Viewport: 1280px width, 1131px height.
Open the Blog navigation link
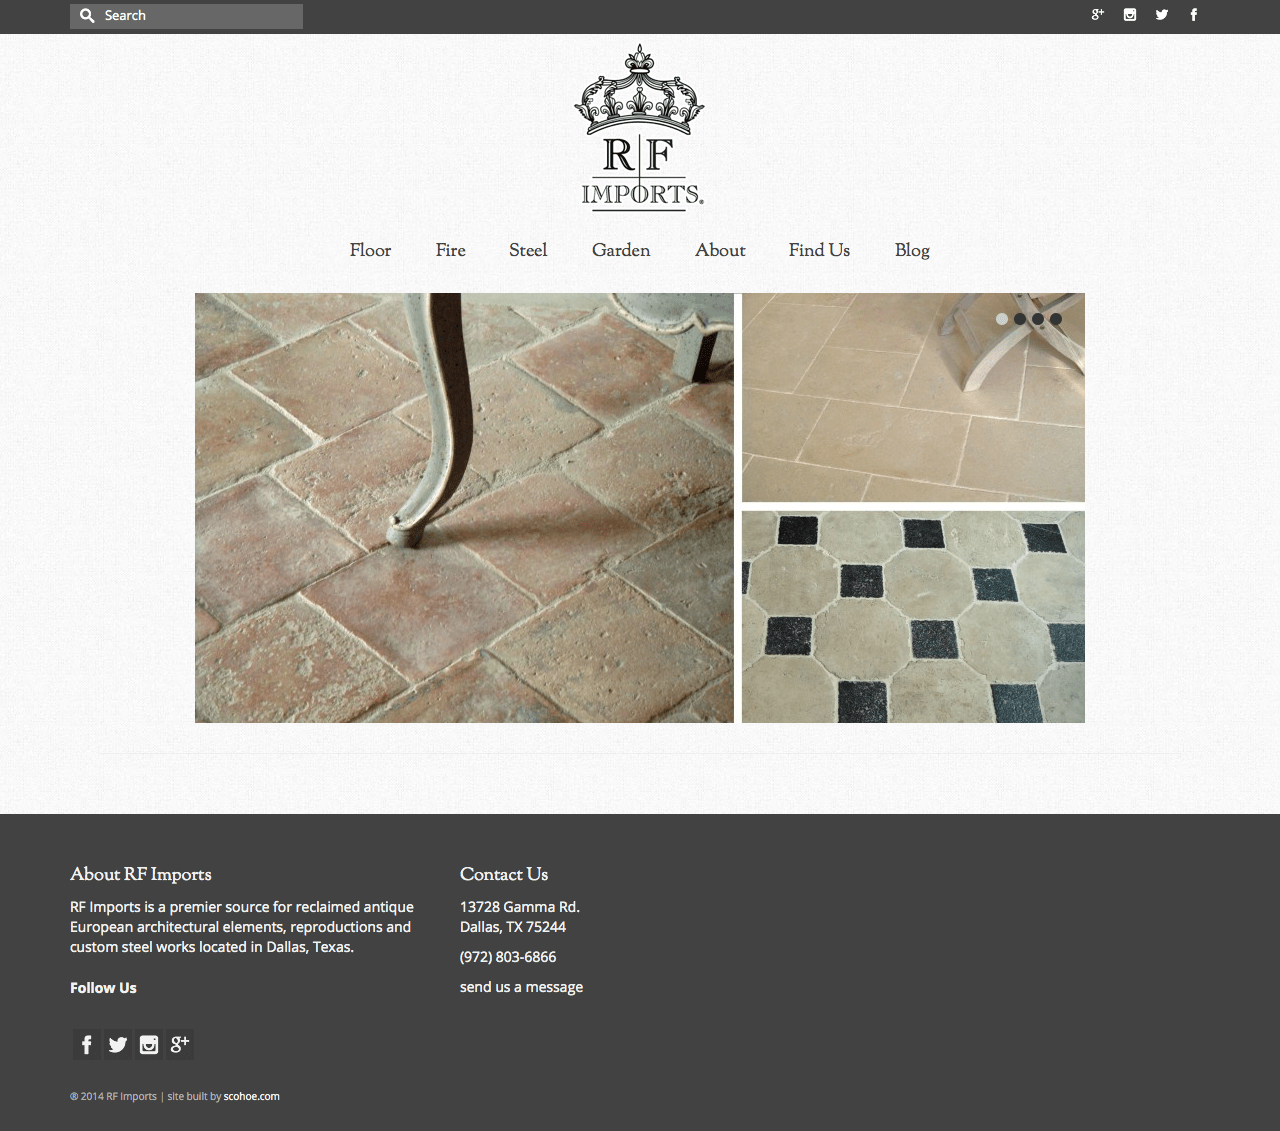(912, 250)
